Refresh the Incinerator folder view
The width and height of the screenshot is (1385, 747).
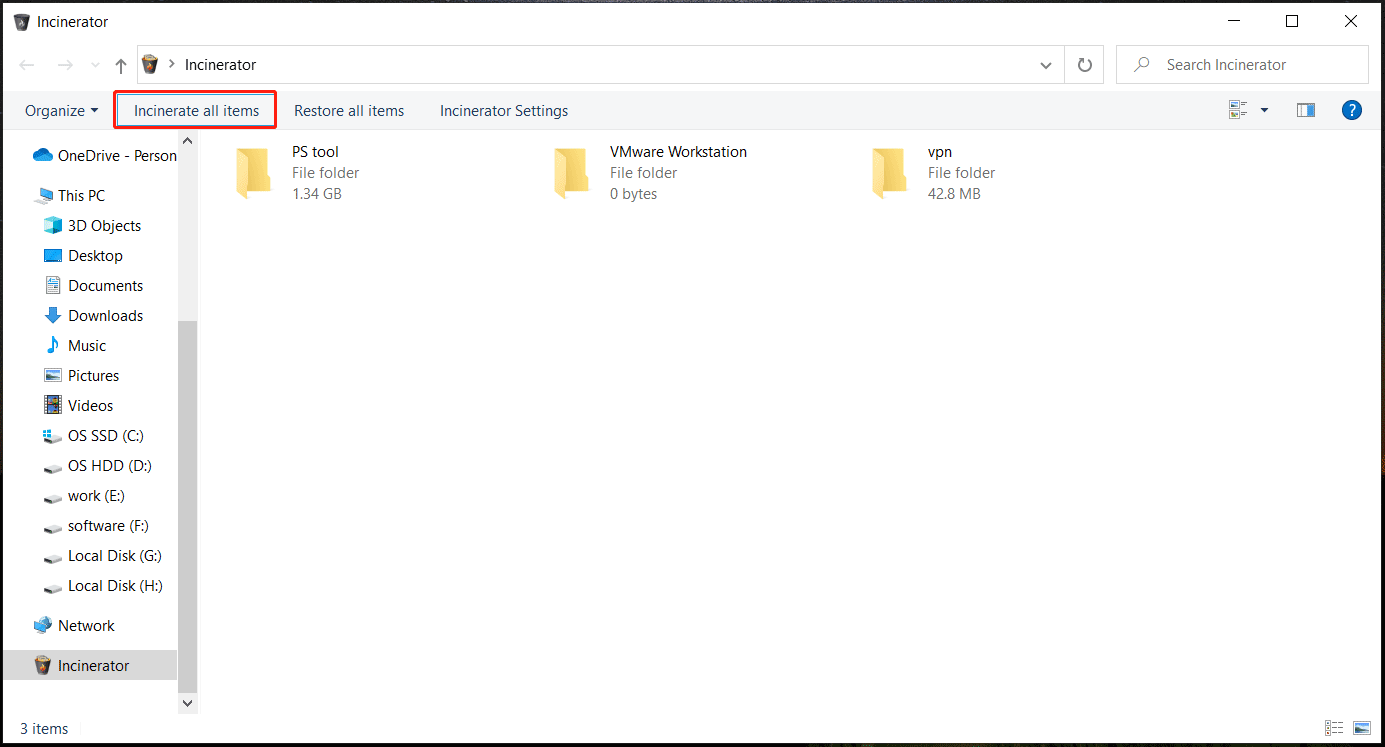click(1085, 65)
